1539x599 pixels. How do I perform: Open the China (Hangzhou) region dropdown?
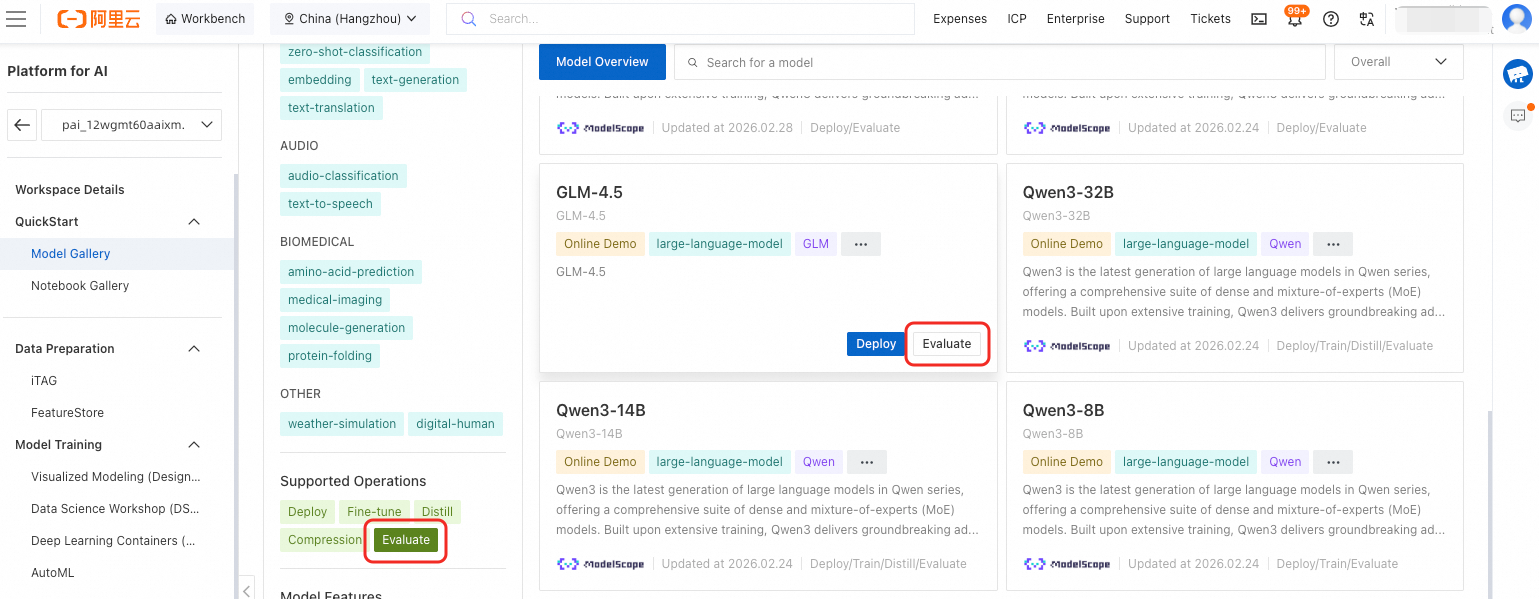point(349,19)
